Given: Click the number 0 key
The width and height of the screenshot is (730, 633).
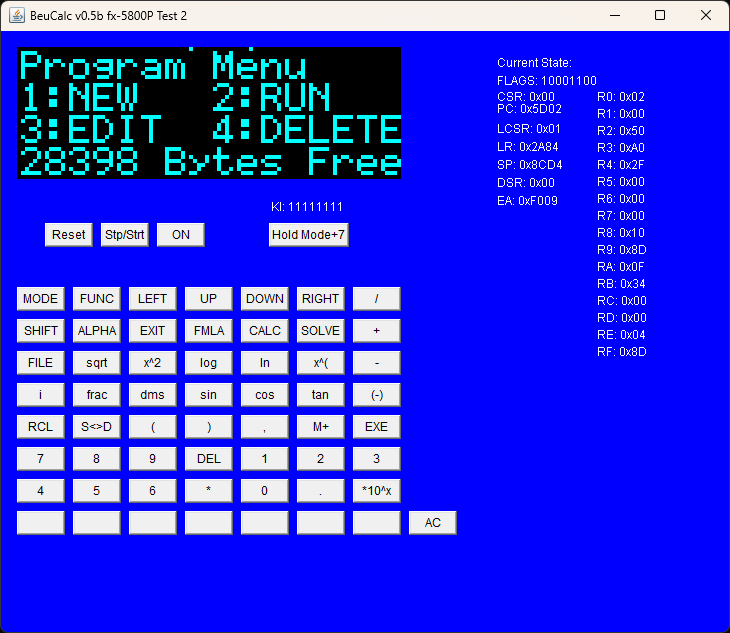Looking at the screenshot, I should point(264,491).
